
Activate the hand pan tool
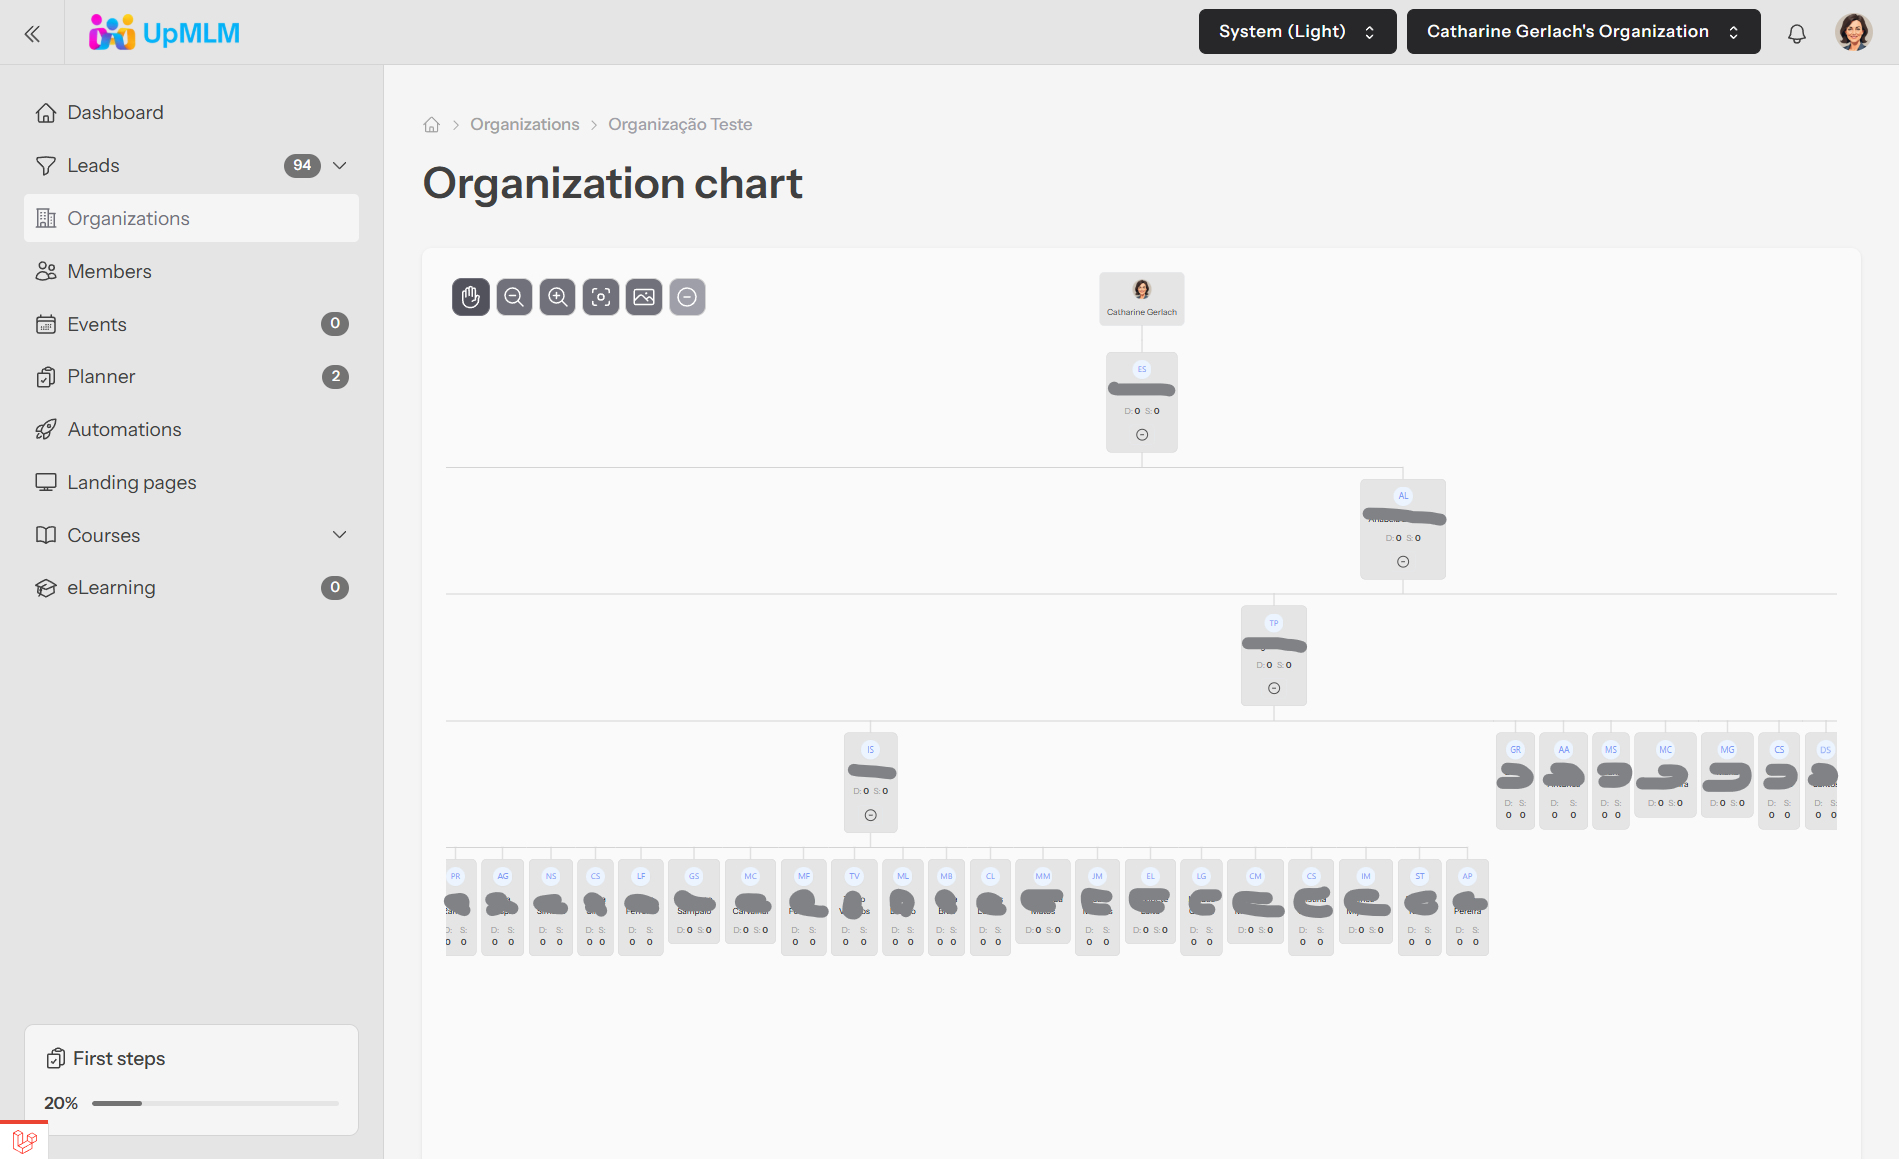[x=471, y=297]
